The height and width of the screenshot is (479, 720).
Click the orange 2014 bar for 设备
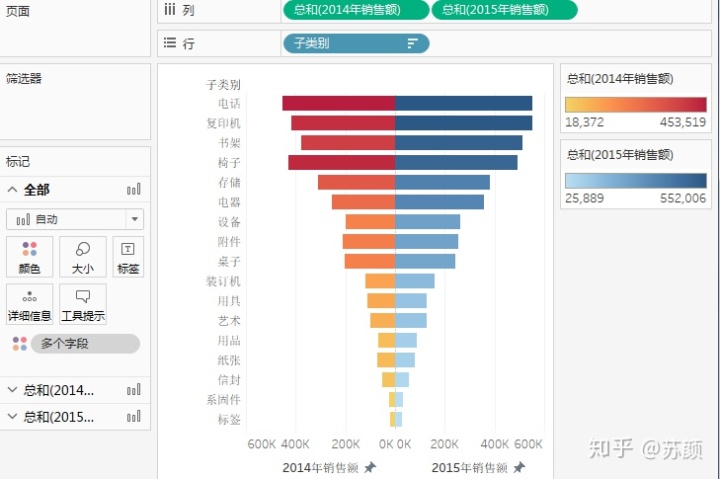[x=371, y=222]
